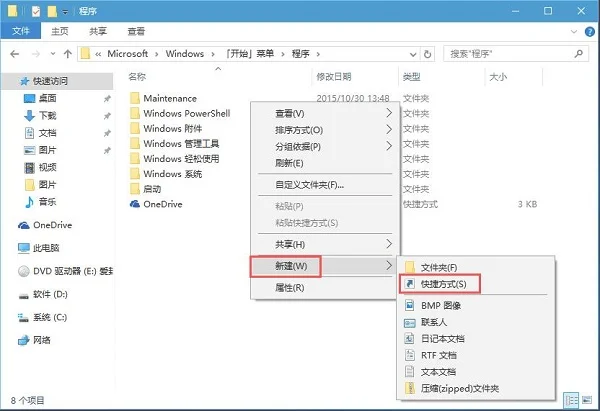This screenshot has width=600, height=411.
Task: Create a new 快捷方式(S) from submenu
Action: pyautogui.click(x=476, y=284)
